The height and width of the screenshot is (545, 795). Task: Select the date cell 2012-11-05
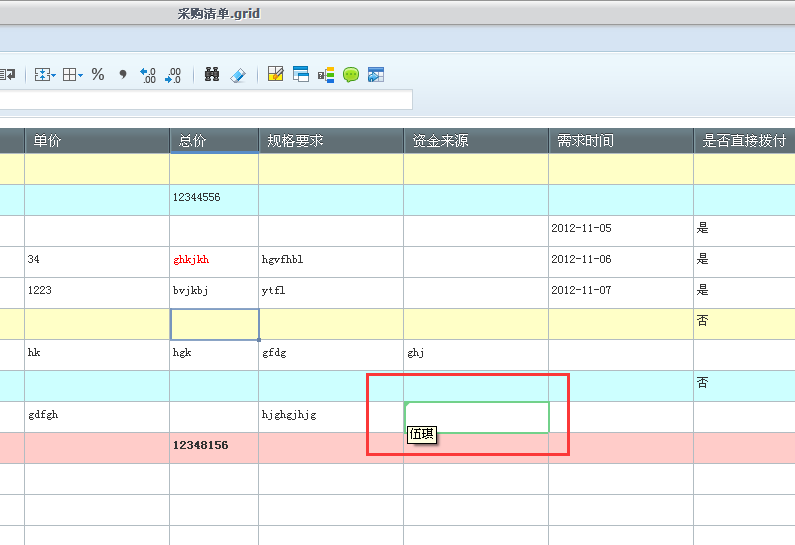[x=621, y=231]
